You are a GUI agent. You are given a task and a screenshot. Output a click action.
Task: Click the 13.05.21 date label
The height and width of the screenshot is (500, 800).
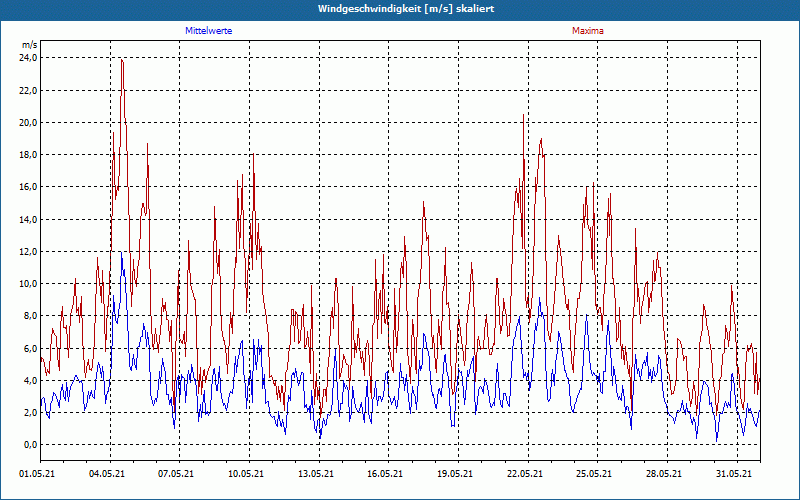point(316,474)
